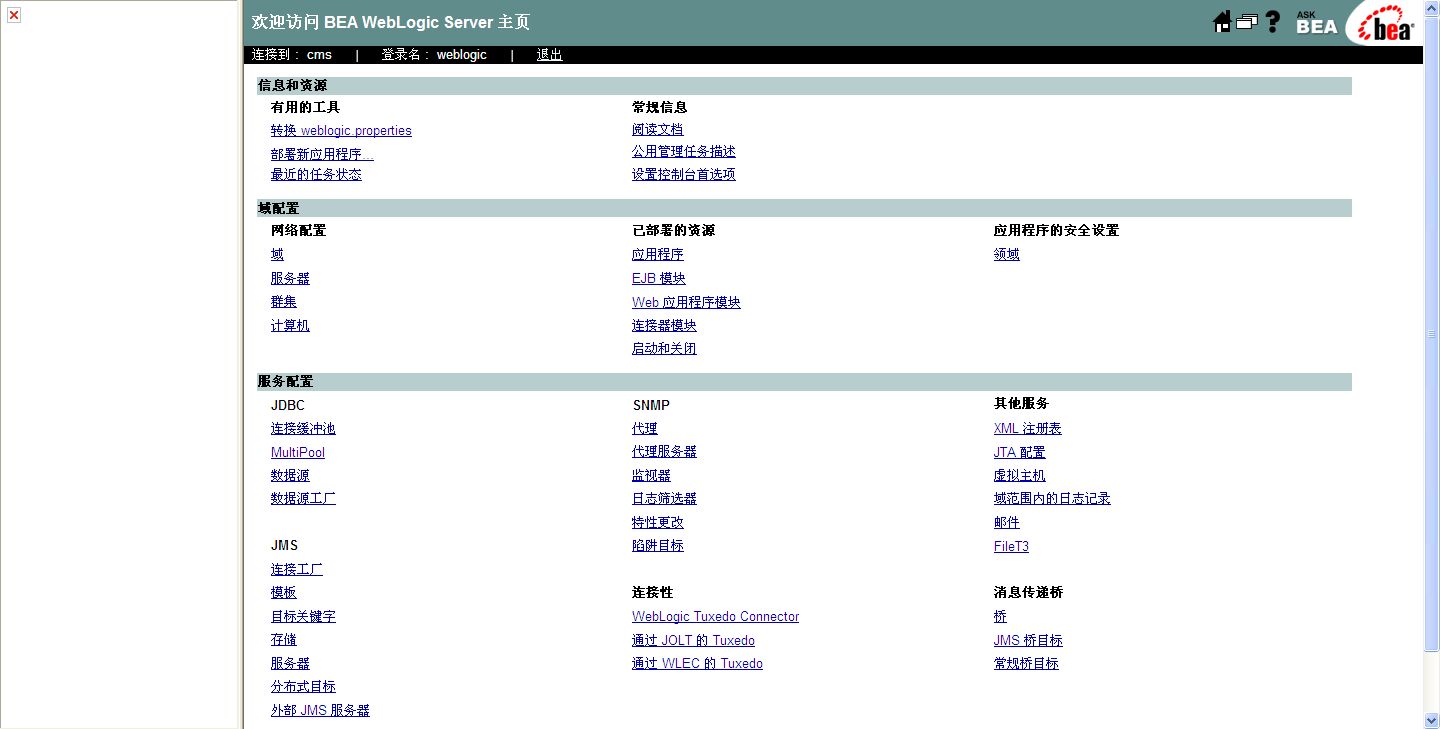Viewport: 1440px width, 729px height.
Task: Open JMS 桥目标 link
Action: point(1028,641)
